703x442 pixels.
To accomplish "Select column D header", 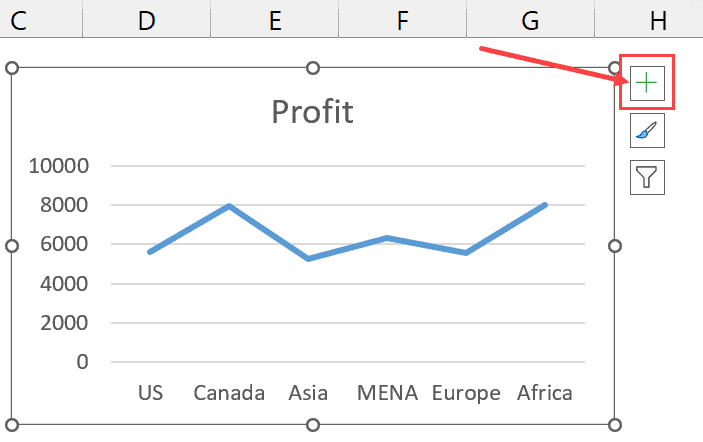I will click(x=147, y=21).
